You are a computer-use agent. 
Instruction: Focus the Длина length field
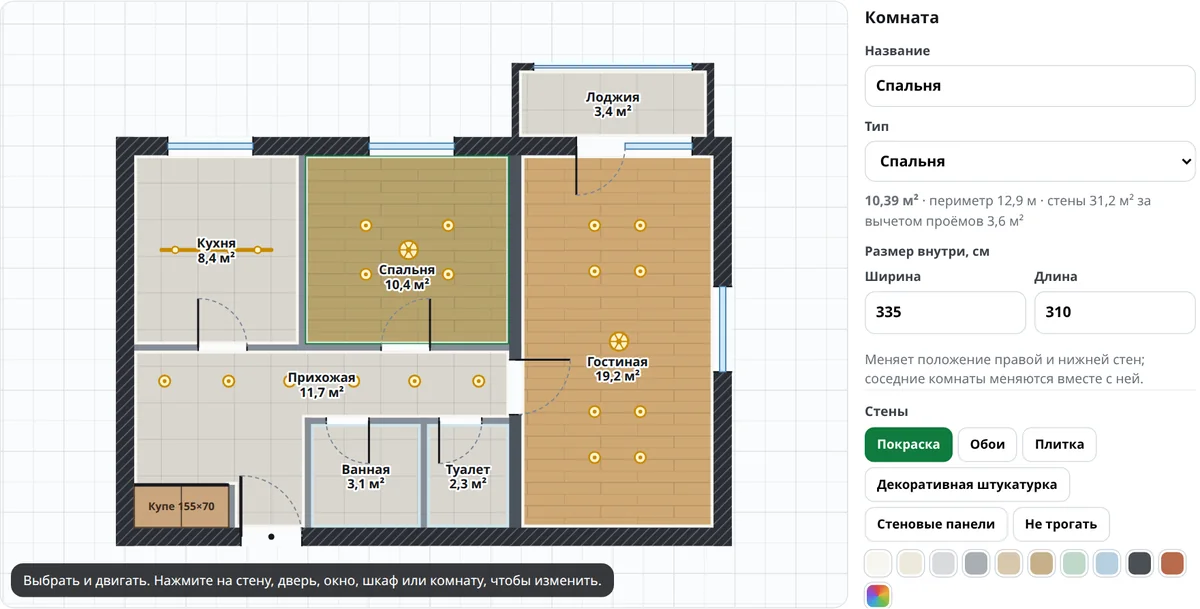(1115, 312)
